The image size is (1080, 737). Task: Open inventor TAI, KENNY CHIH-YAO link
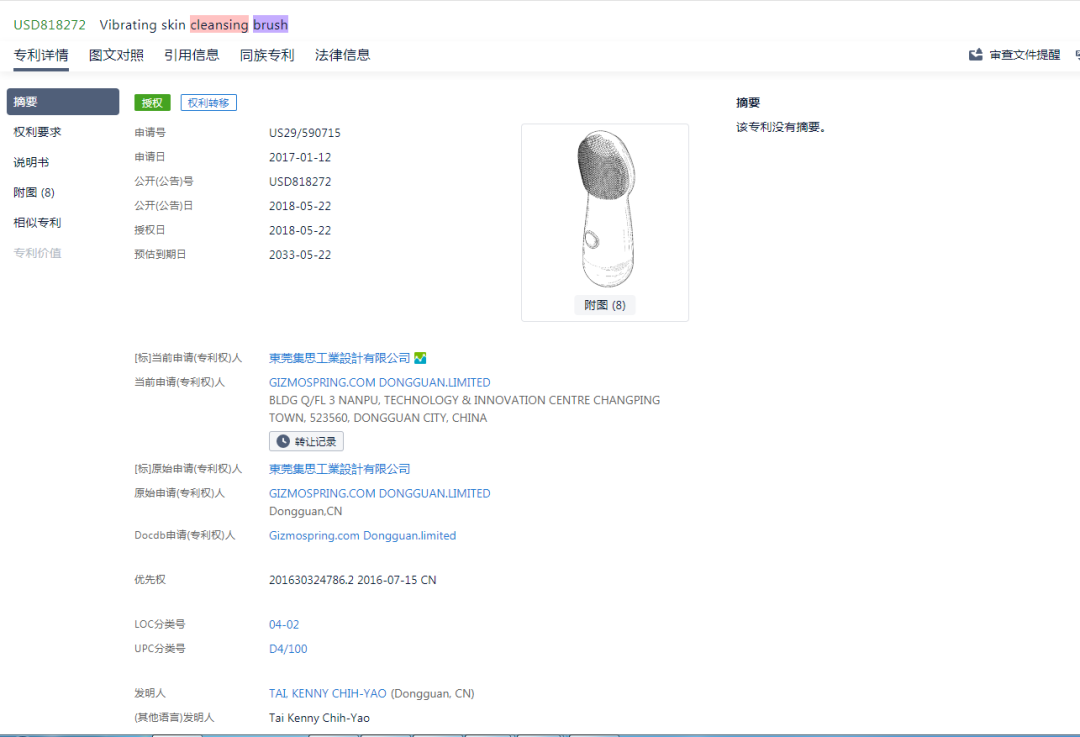328,694
